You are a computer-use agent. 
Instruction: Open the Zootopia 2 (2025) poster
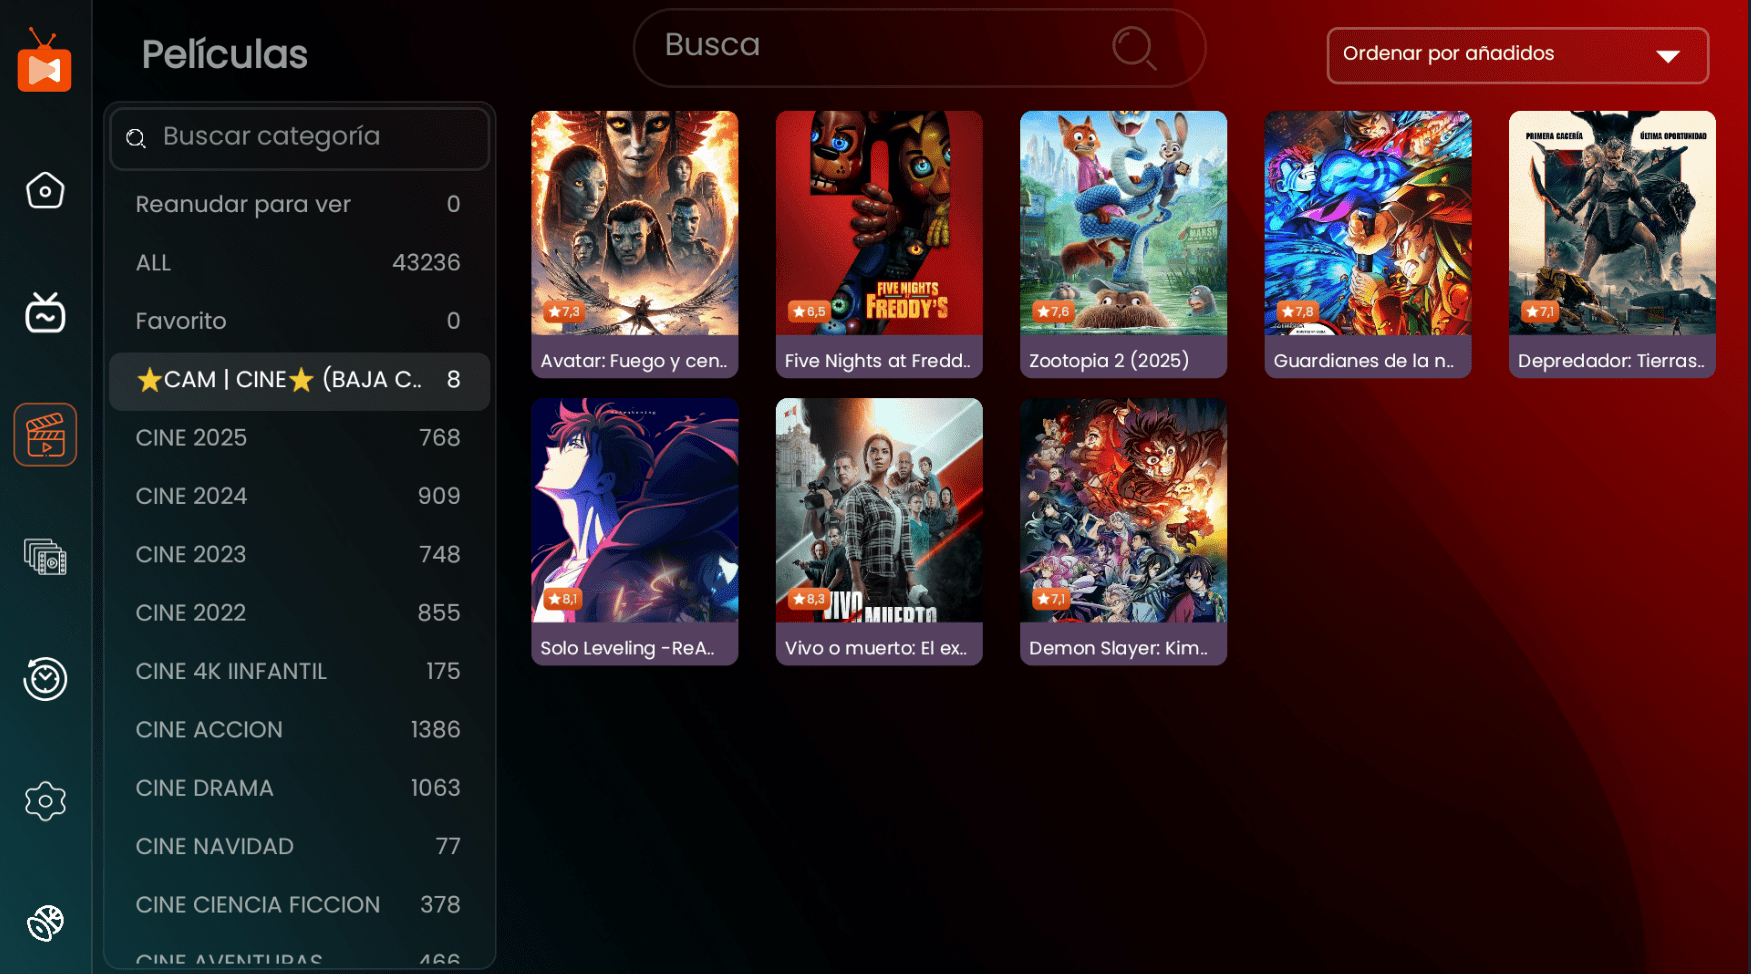click(1123, 243)
